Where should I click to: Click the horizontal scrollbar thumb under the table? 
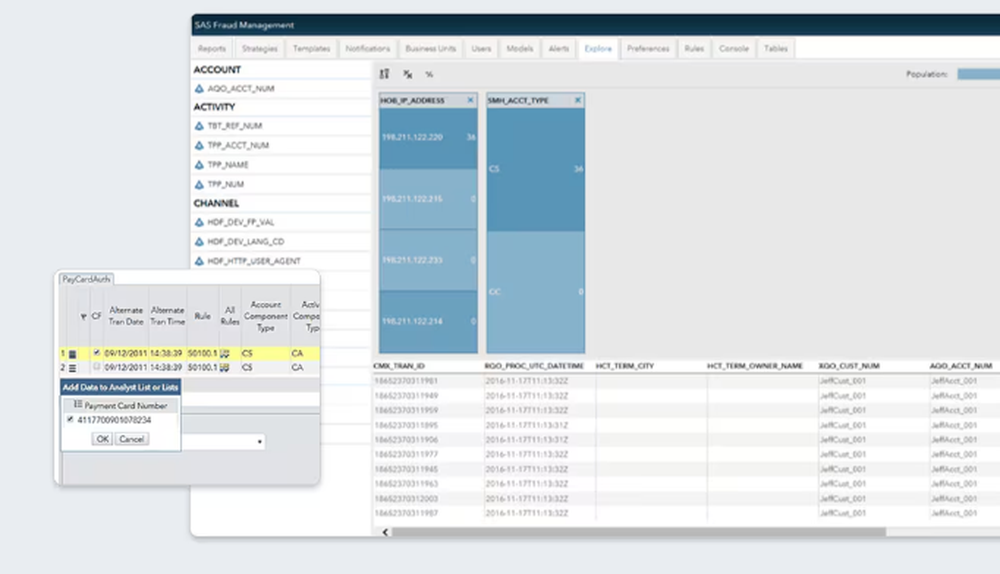point(639,532)
